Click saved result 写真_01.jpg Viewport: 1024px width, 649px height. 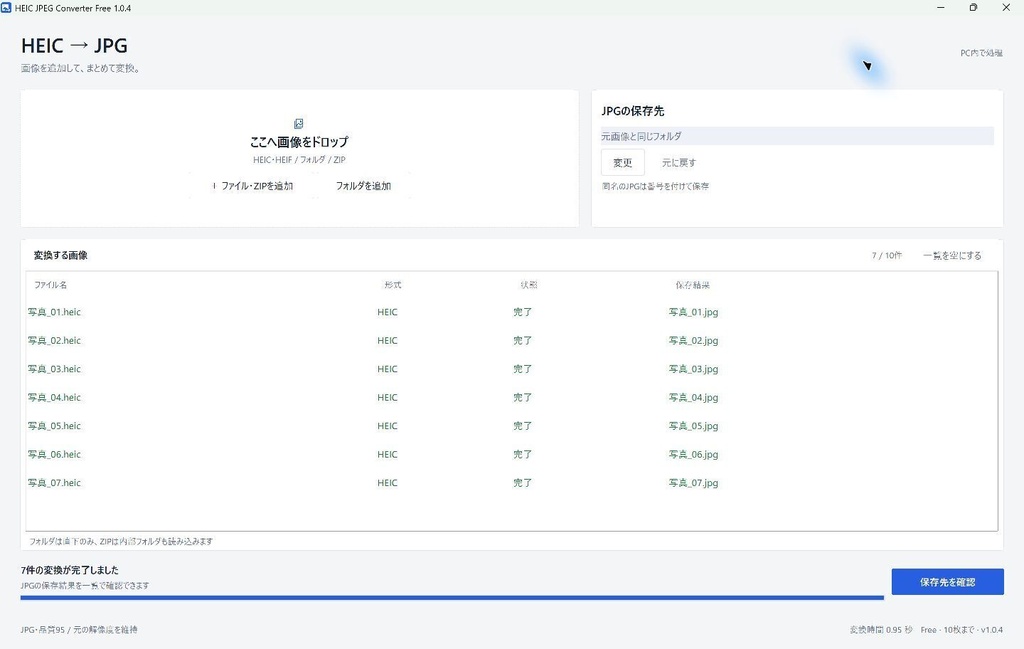click(693, 312)
